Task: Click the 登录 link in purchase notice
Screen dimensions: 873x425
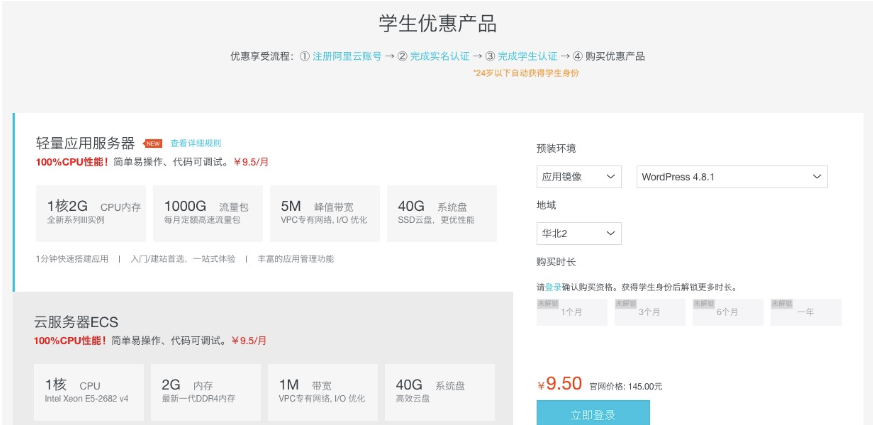Action: click(x=553, y=287)
